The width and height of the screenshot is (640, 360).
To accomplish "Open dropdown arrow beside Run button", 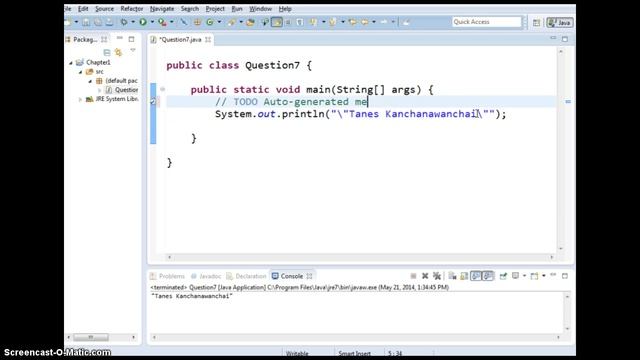I will pos(152,22).
